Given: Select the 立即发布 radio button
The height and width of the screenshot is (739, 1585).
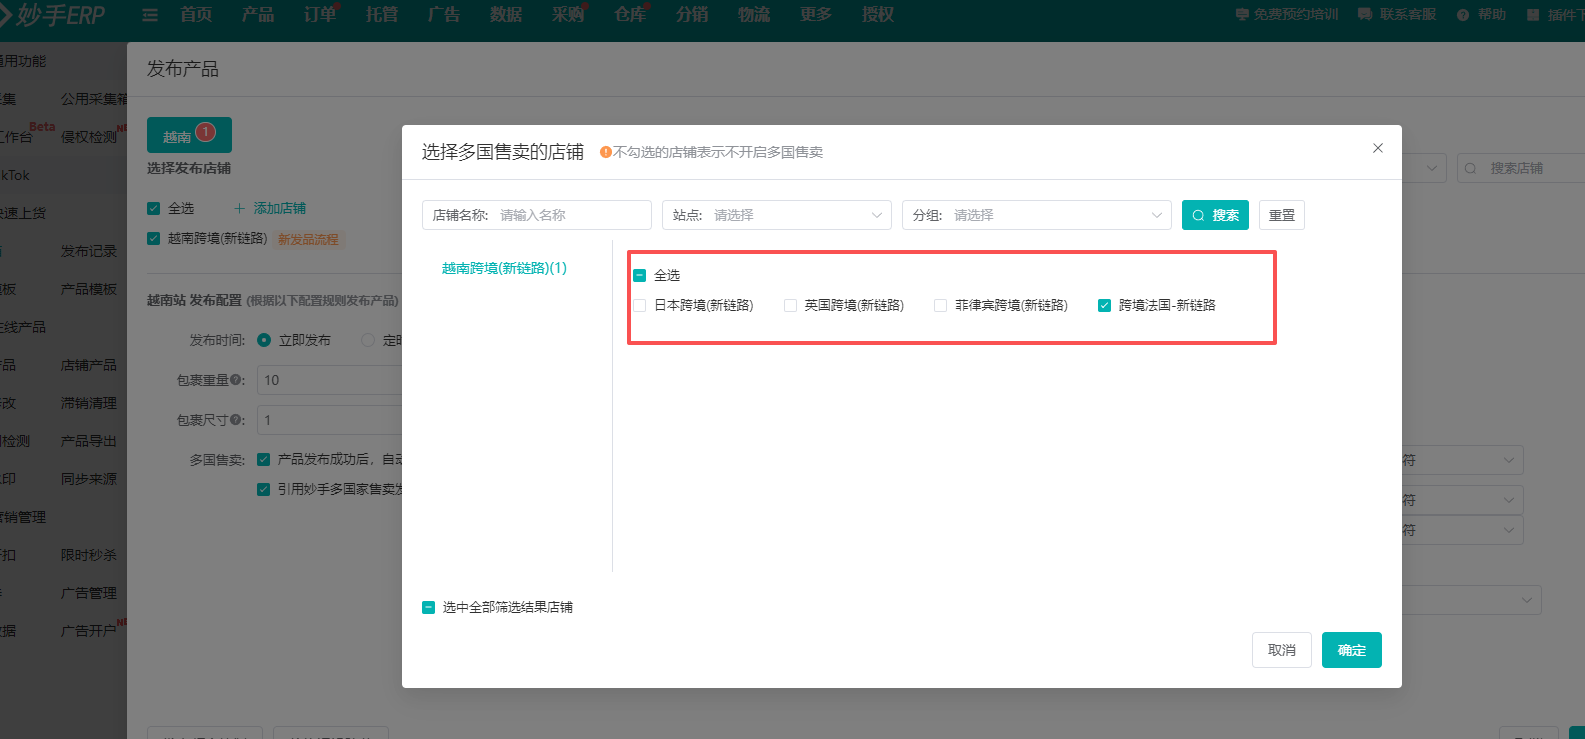Looking at the screenshot, I should pos(264,340).
